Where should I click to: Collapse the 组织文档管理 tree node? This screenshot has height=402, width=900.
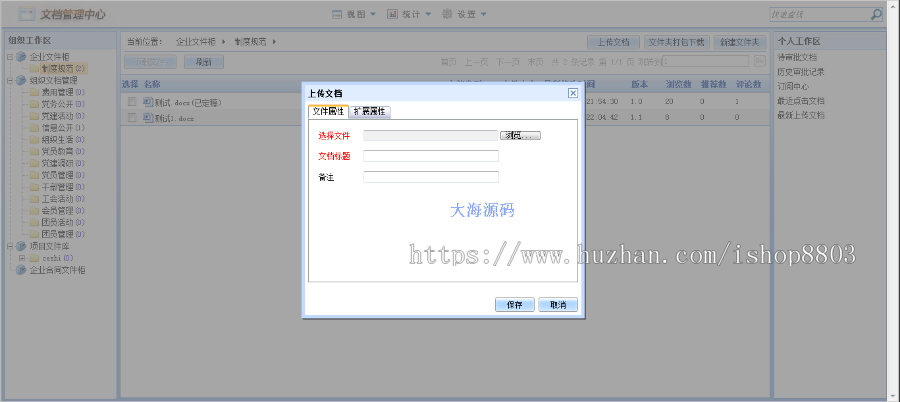[10, 80]
